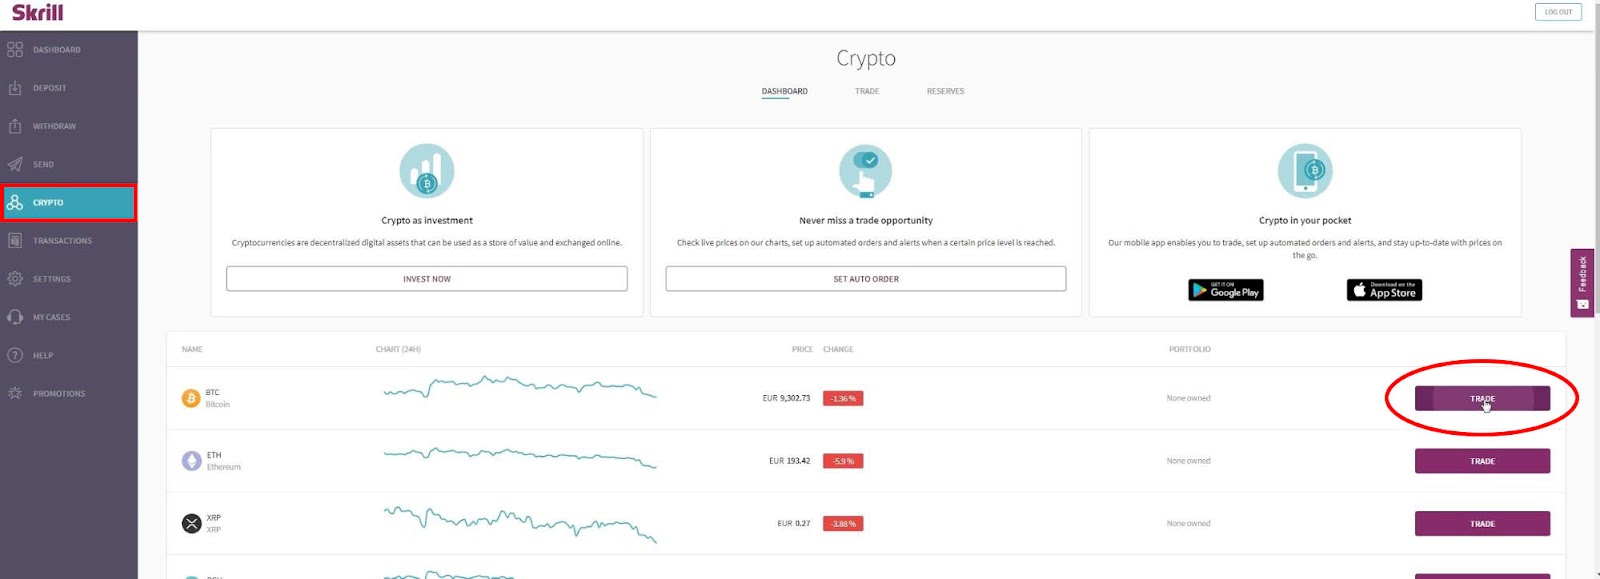Image resolution: width=1600 pixels, height=579 pixels.
Task: Click the NAME column header
Action: (x=192, y=349)
